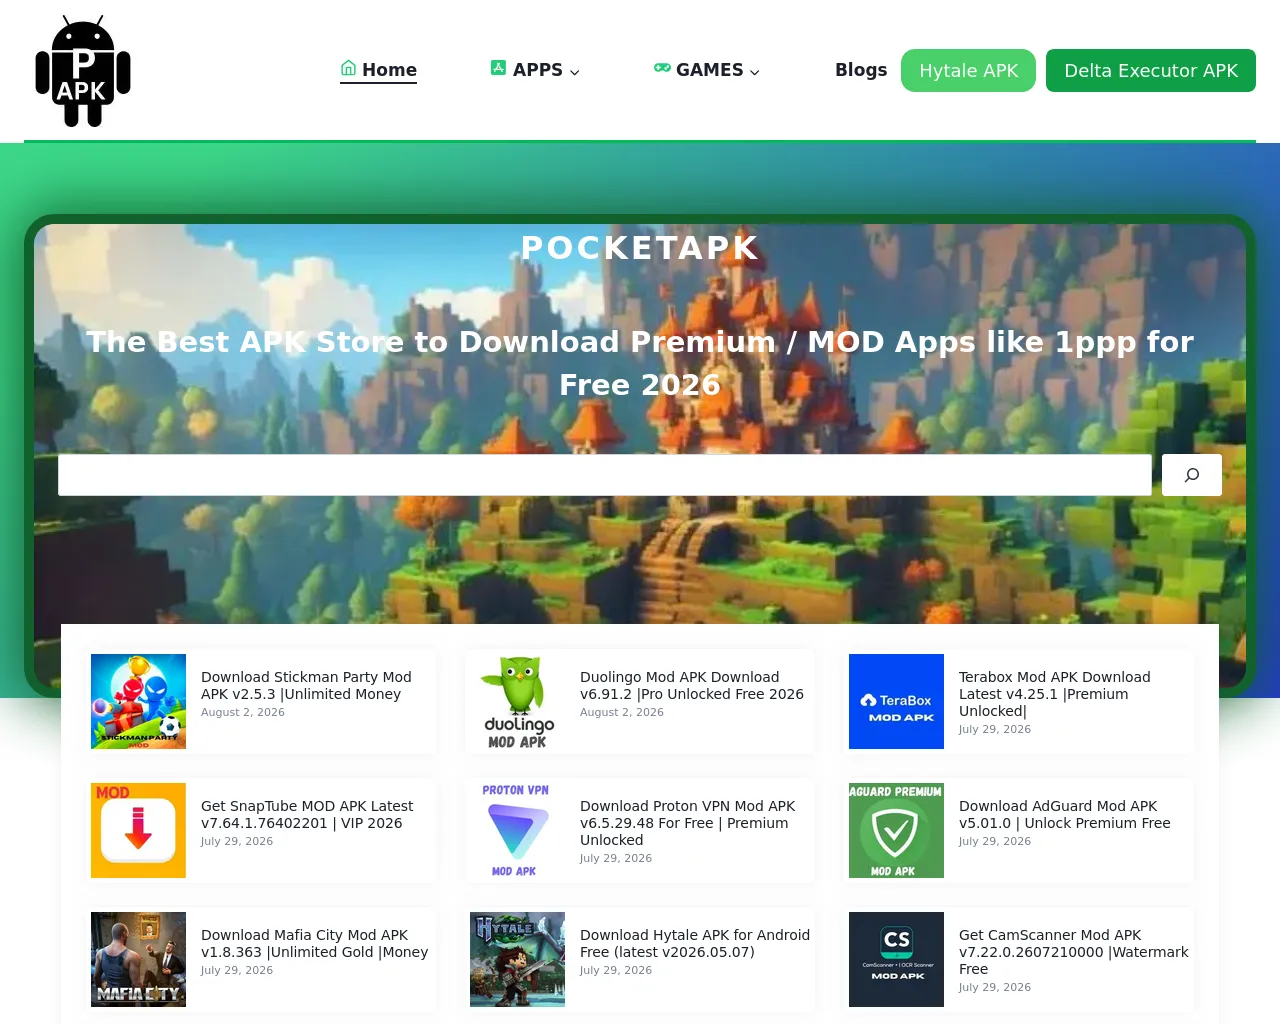Click into the search text field
This screenshot has width=1280, height=1024.
tap(605, 475)
